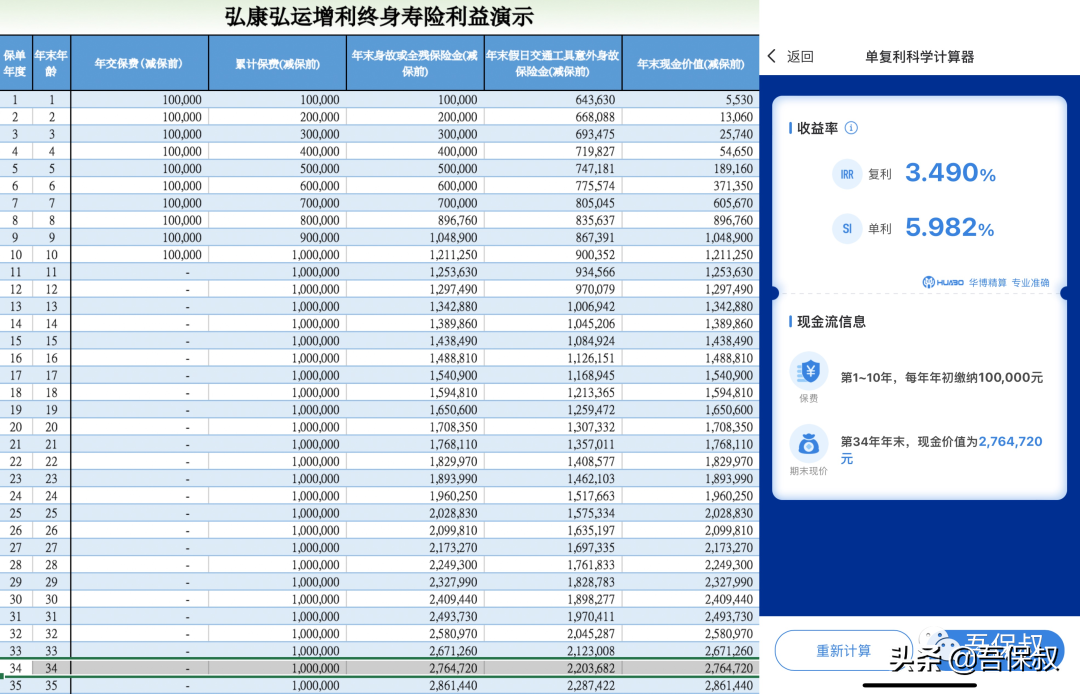
Task: Click the 年末身故或全残保险金 column header
Action: [x=415, y=63]
